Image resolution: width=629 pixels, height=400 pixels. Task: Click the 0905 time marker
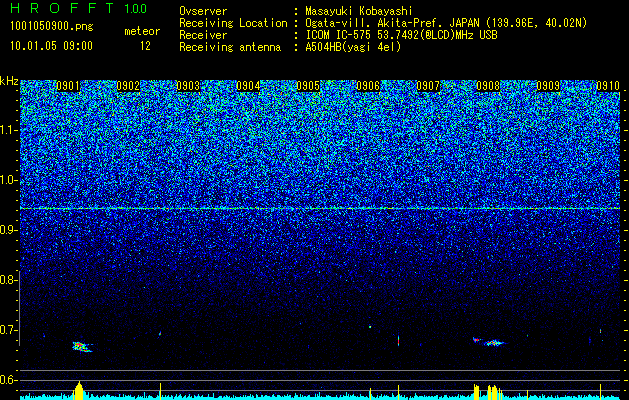coord(308,86)
